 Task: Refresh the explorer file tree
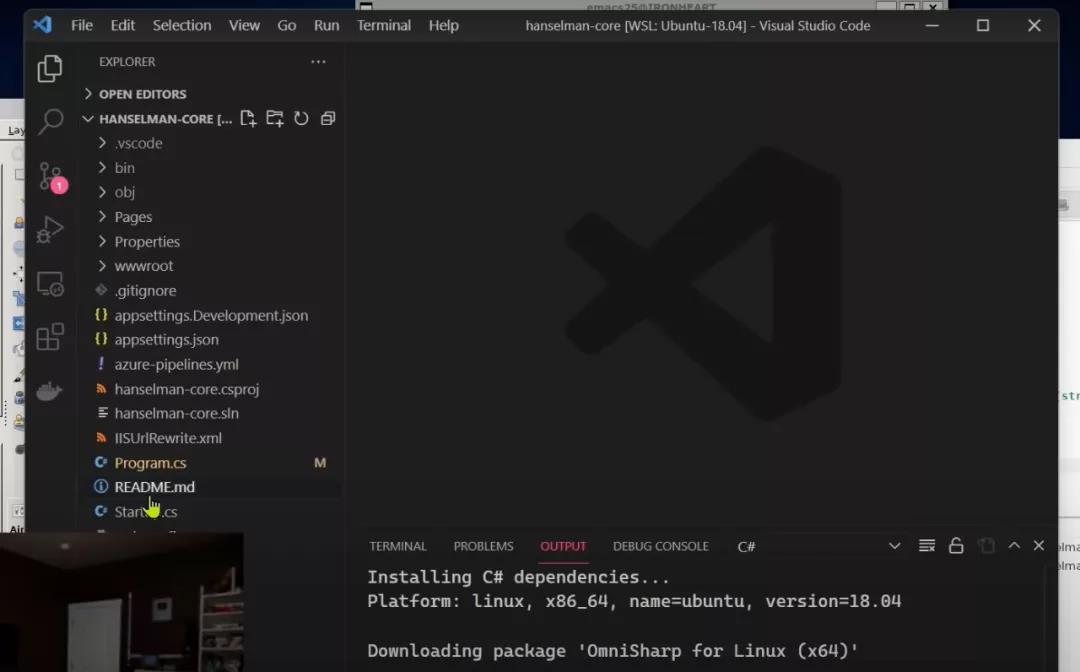[301, 118]
